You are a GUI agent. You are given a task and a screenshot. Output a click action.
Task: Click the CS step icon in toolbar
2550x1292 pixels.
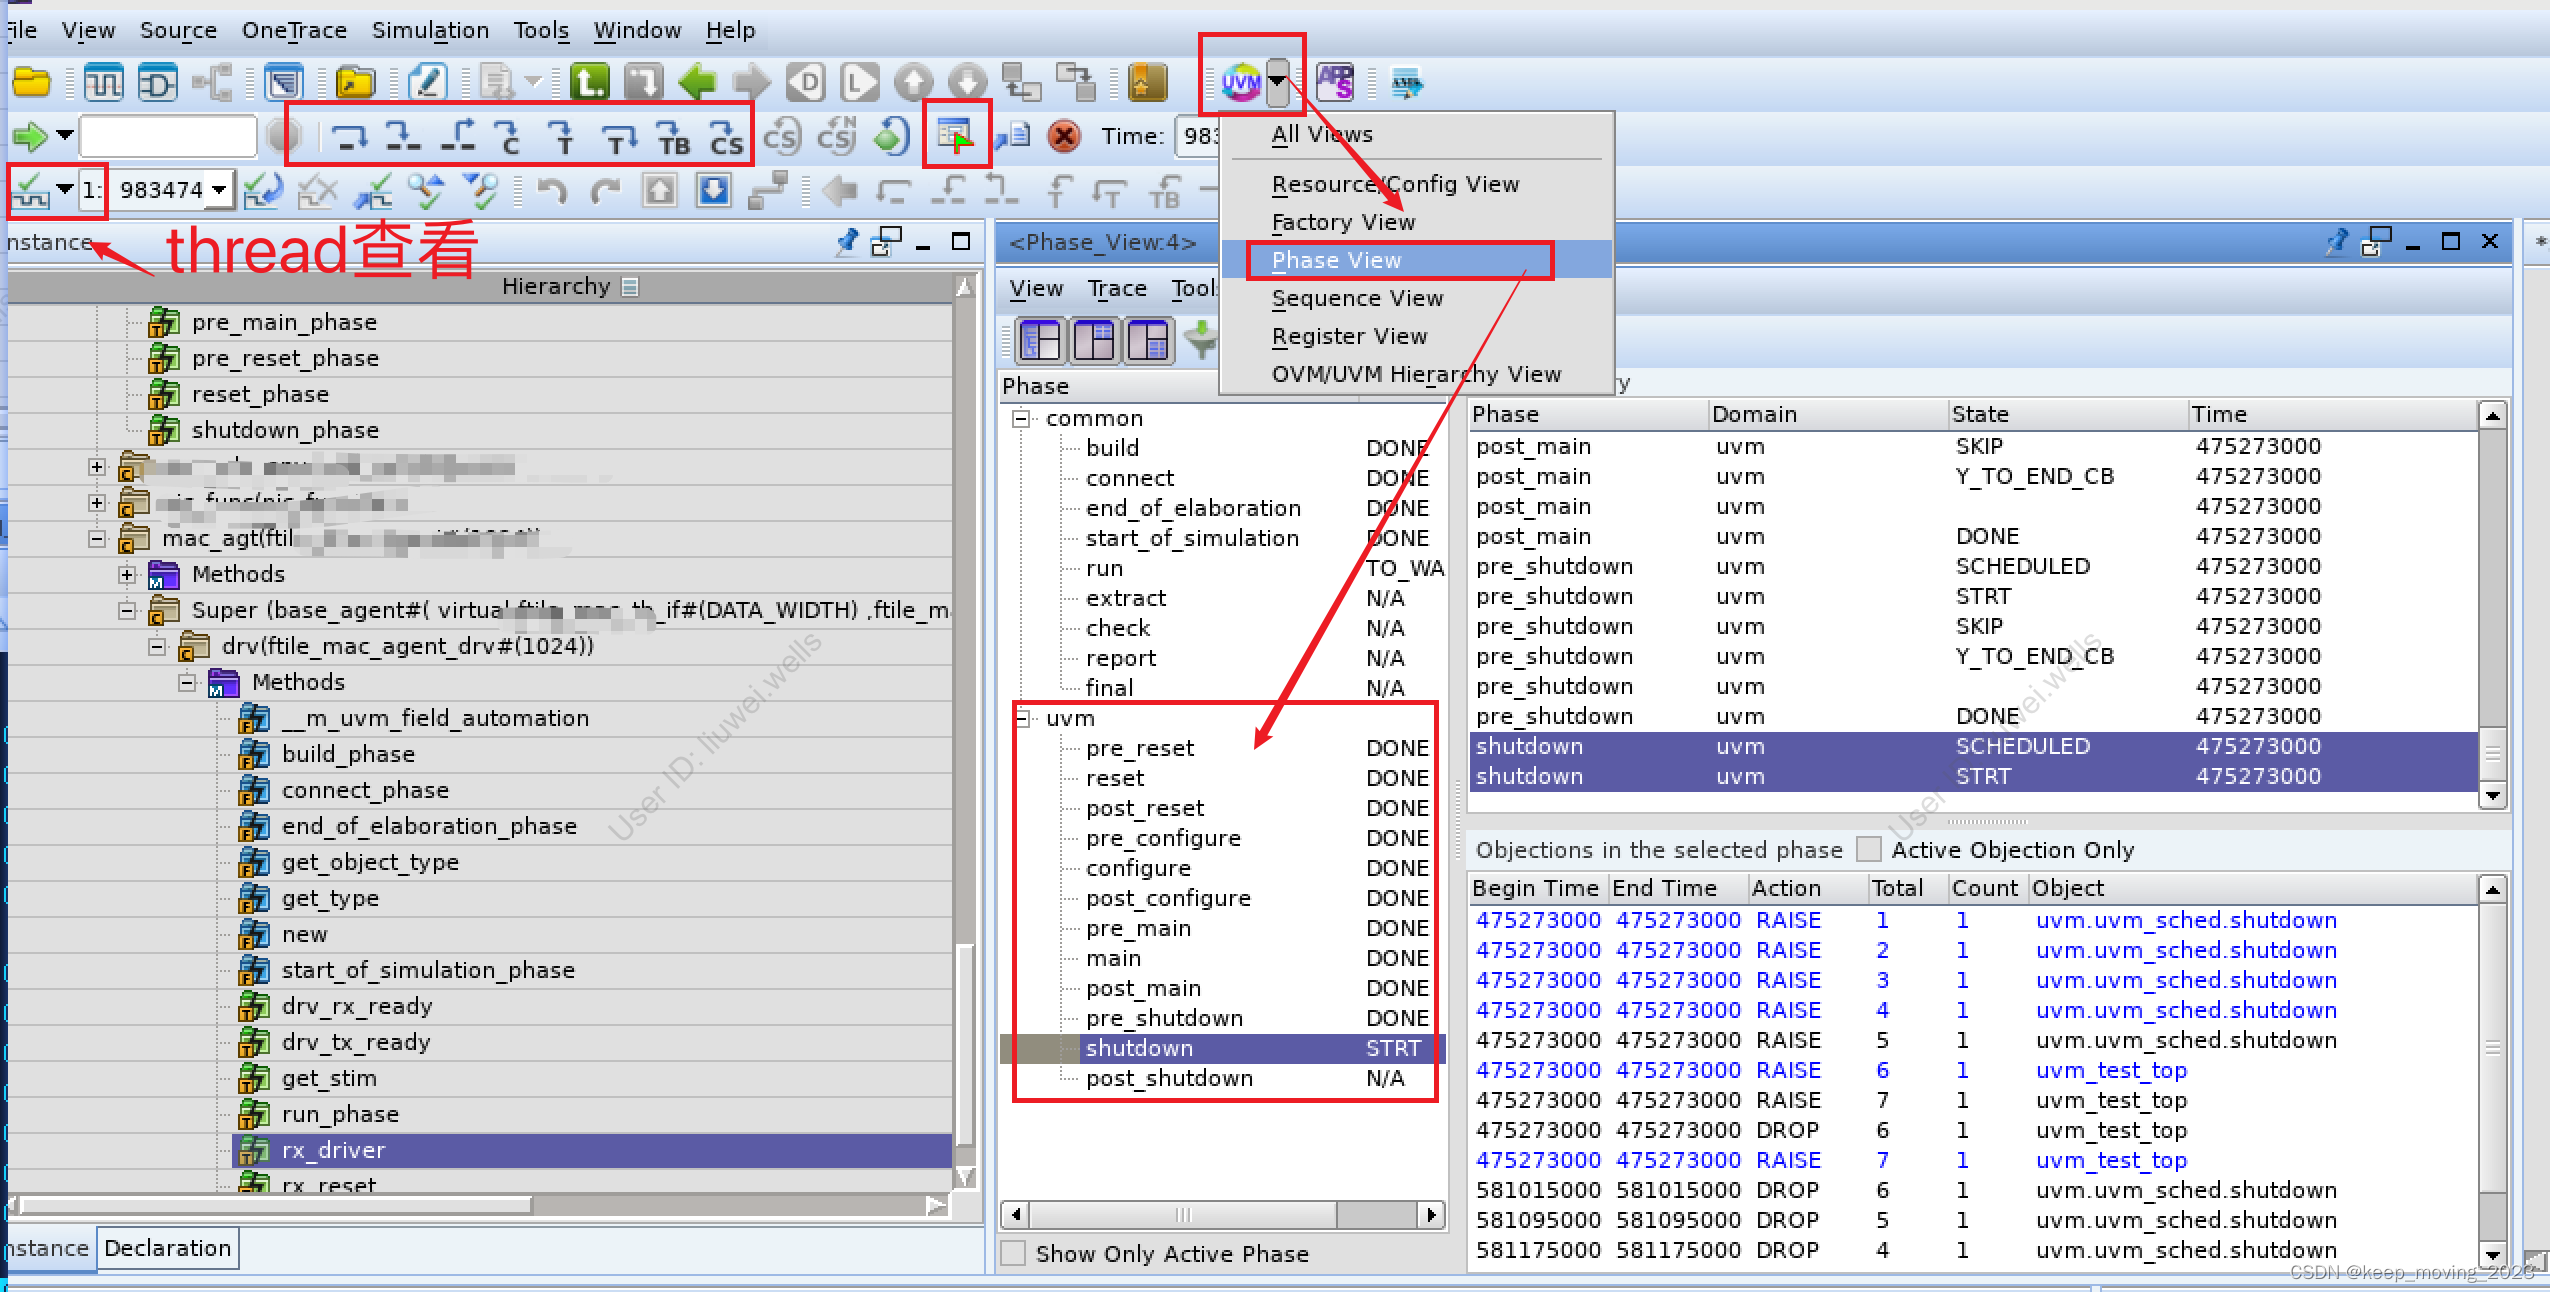click(x=726, y=137)
